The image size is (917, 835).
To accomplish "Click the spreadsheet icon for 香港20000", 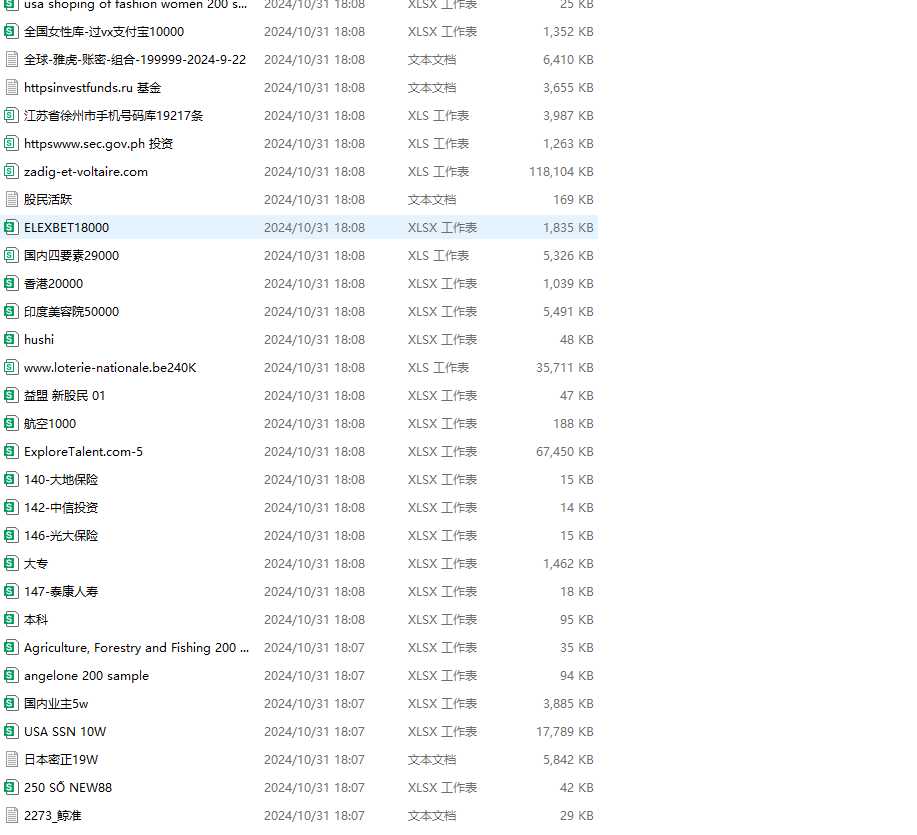I will point(11,284).
